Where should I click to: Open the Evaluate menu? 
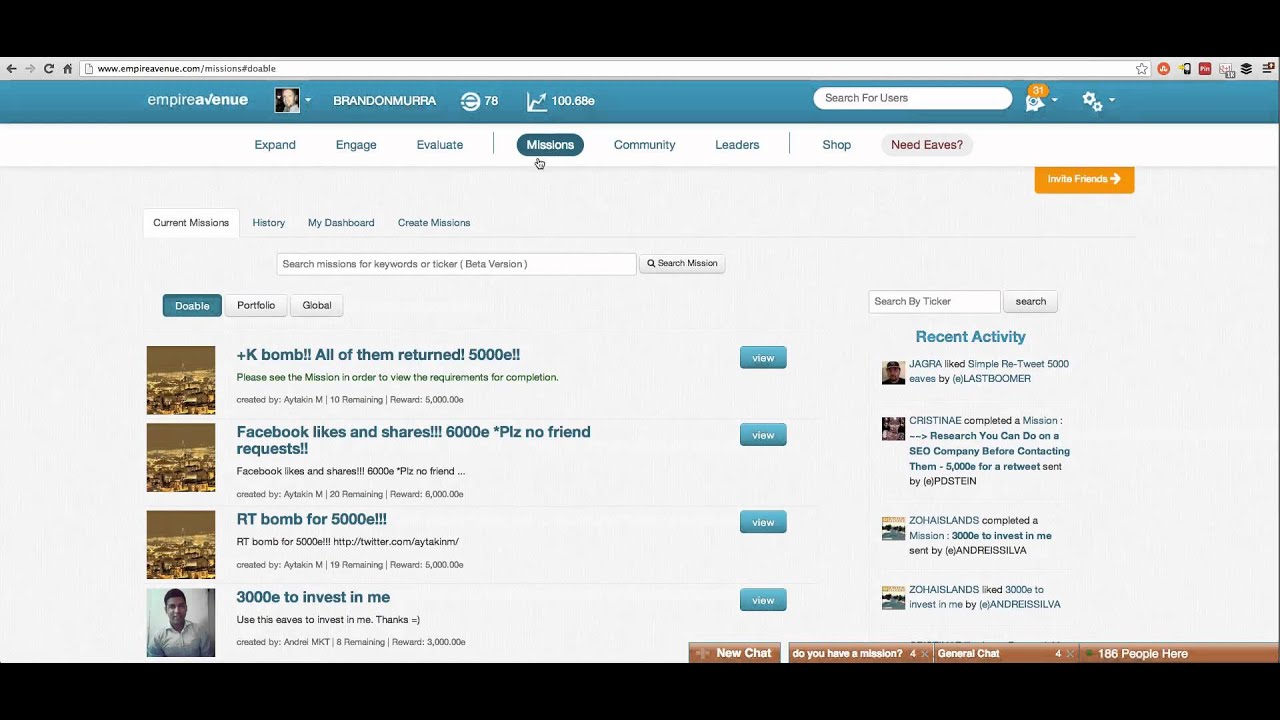pos(440,145)
